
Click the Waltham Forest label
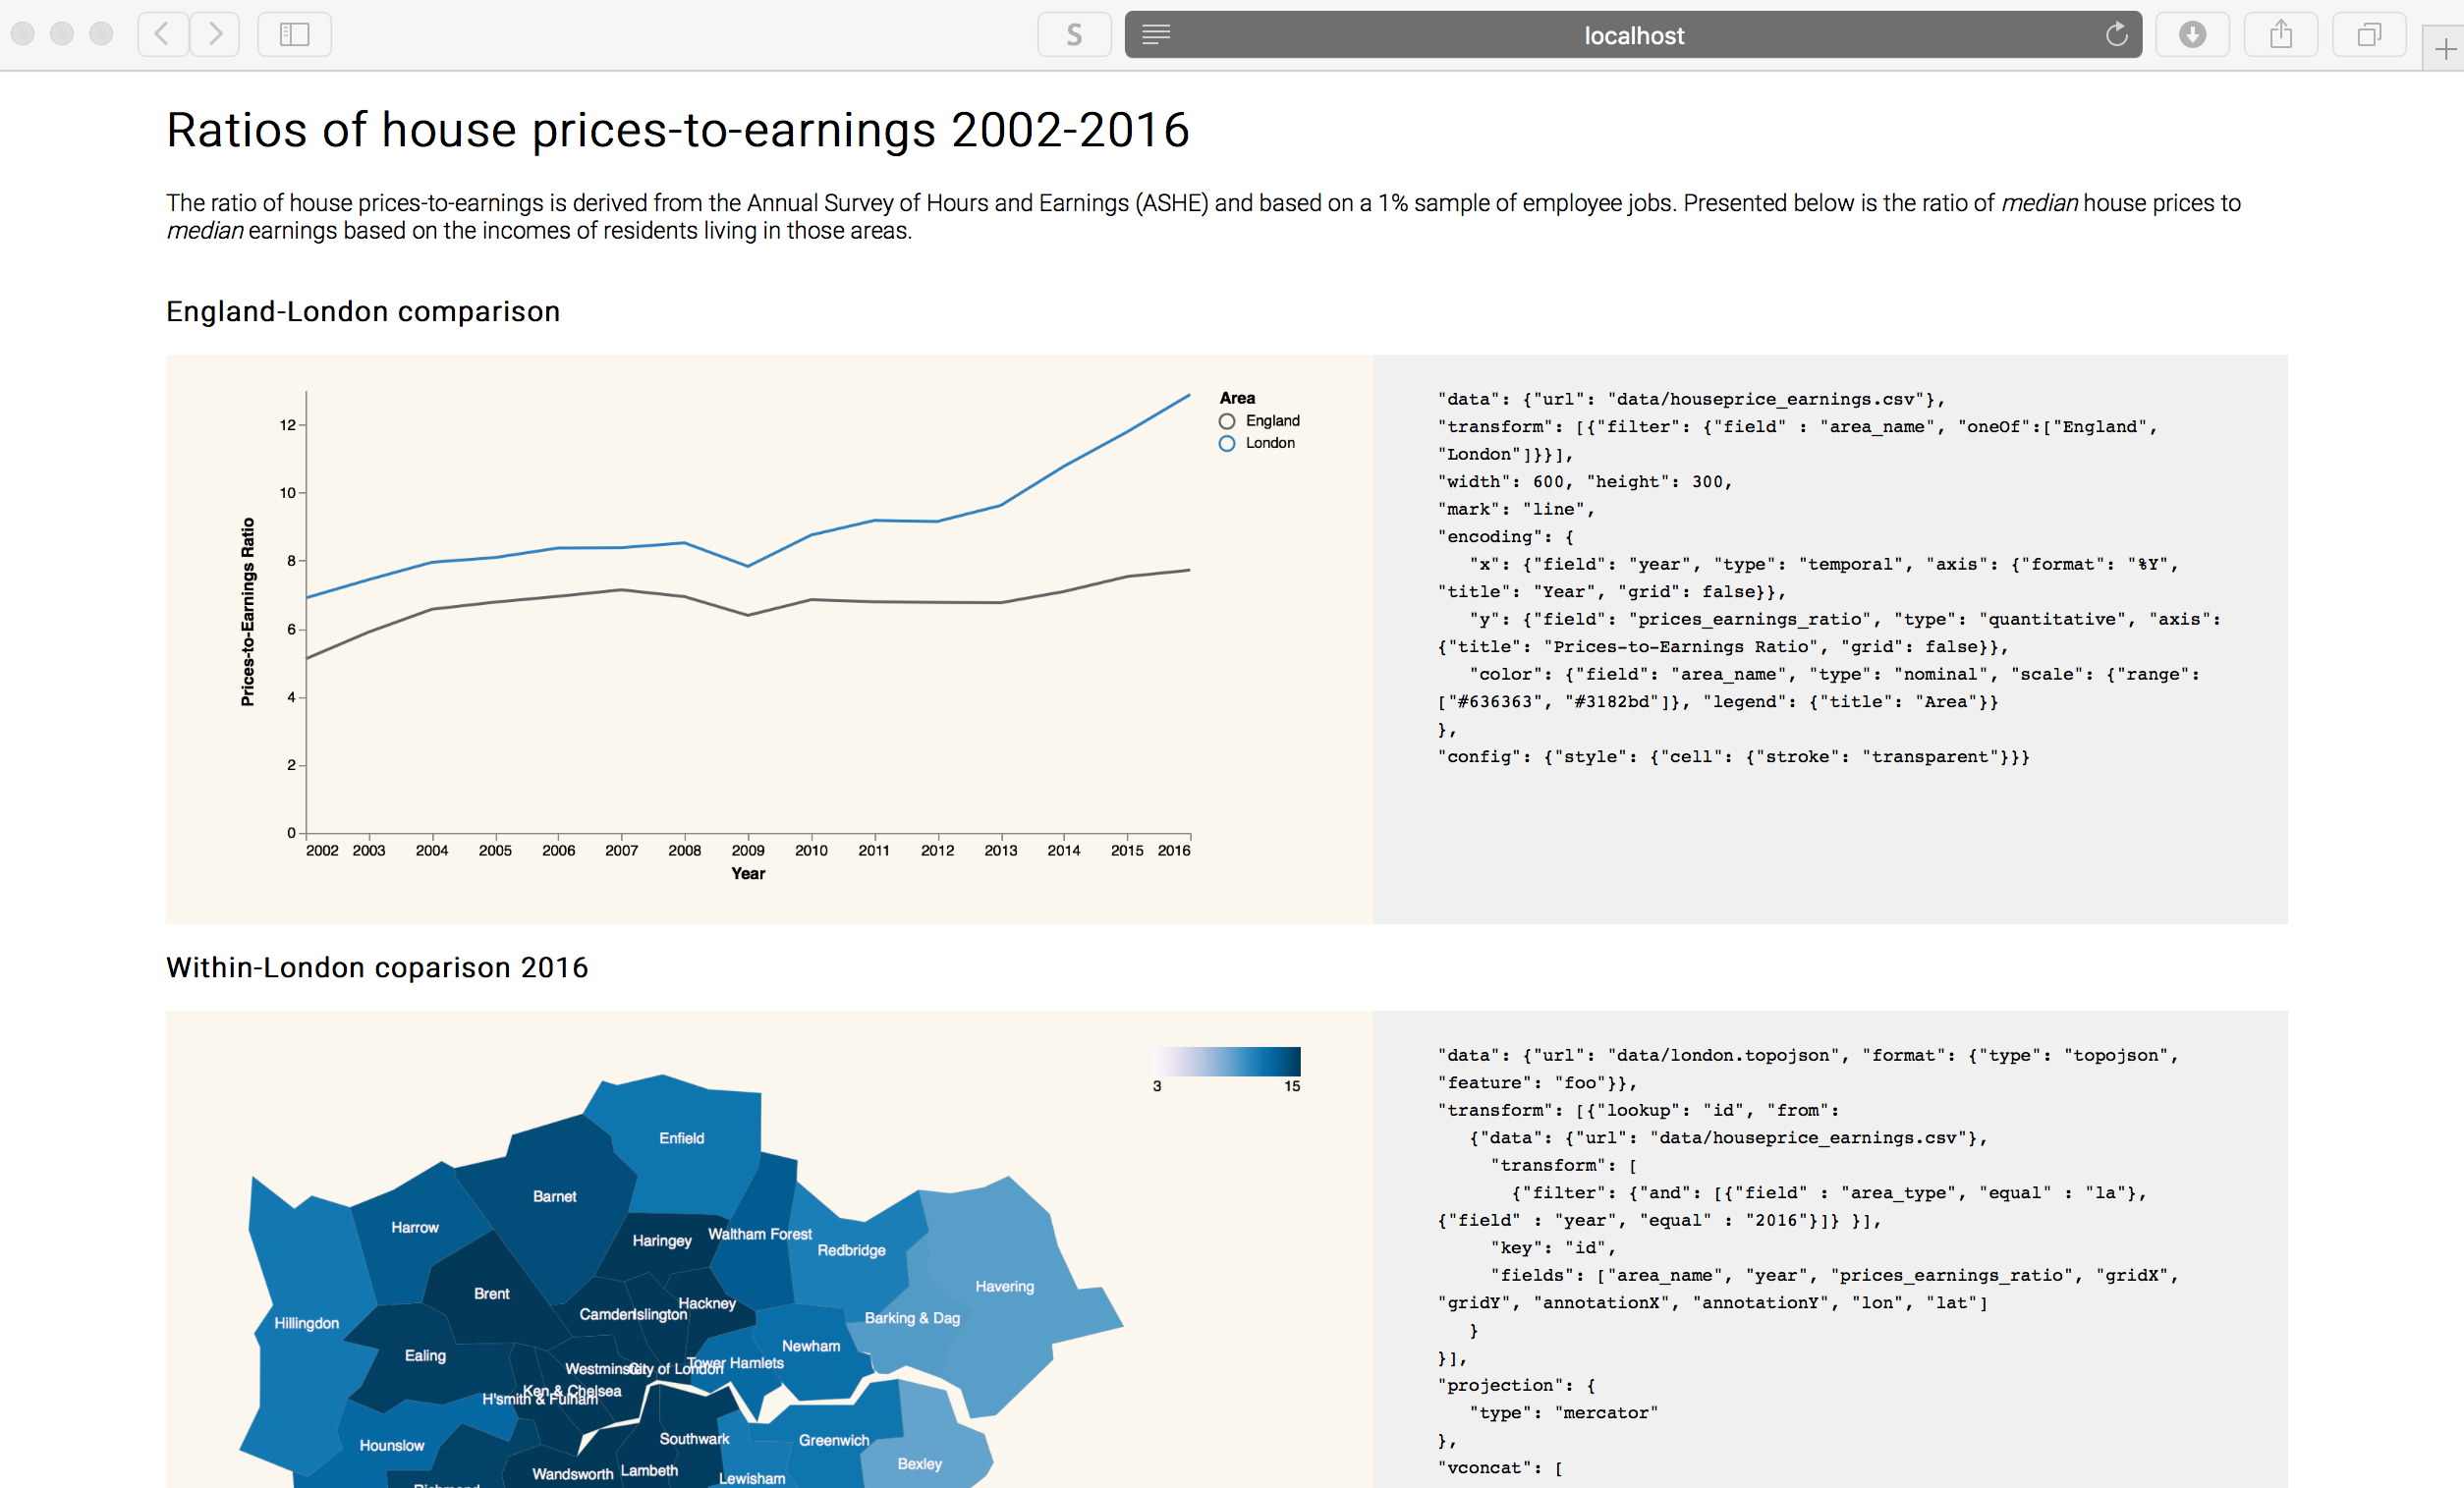coord(760,1234)
